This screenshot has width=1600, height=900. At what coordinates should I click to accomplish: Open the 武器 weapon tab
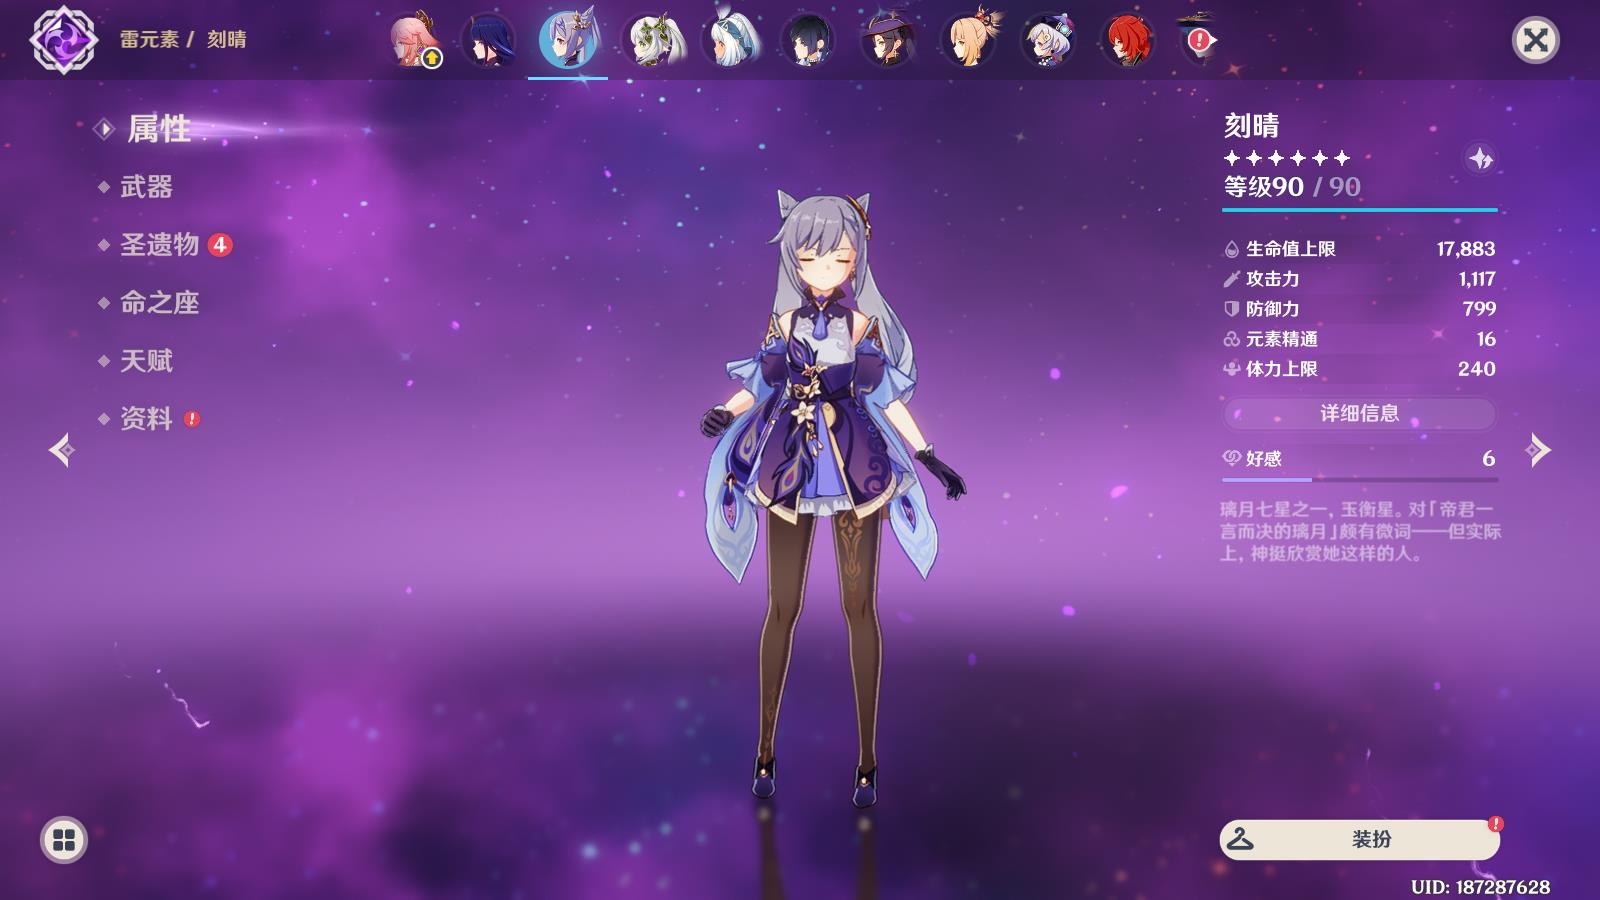click(146, 187)
